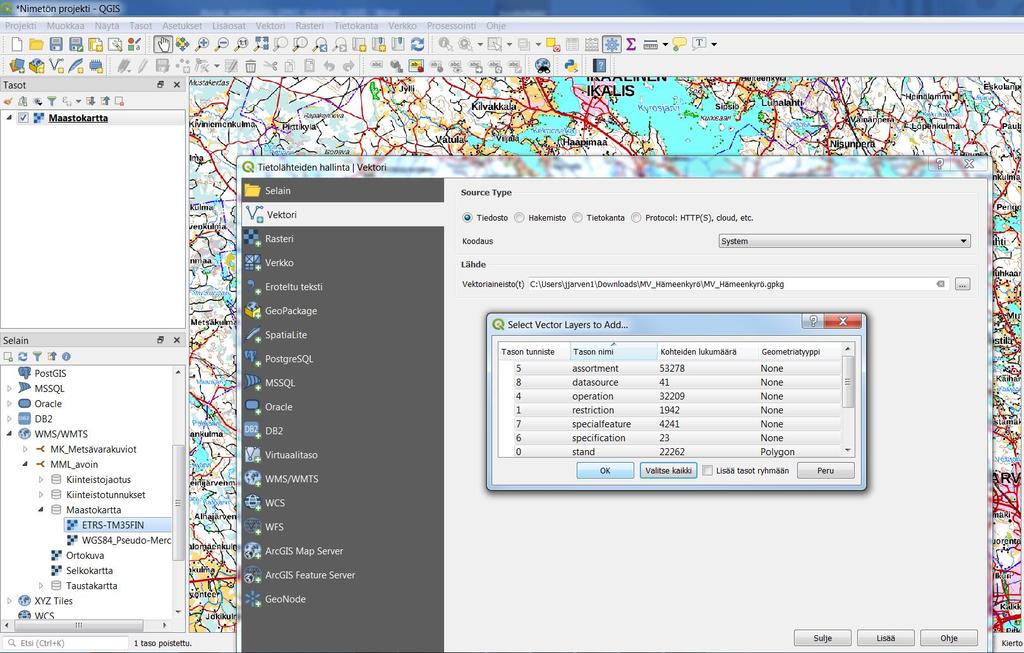This screenshot has width=1024, height=653.
Task: Confirm layer selection with OK
Action: point(605,470)
